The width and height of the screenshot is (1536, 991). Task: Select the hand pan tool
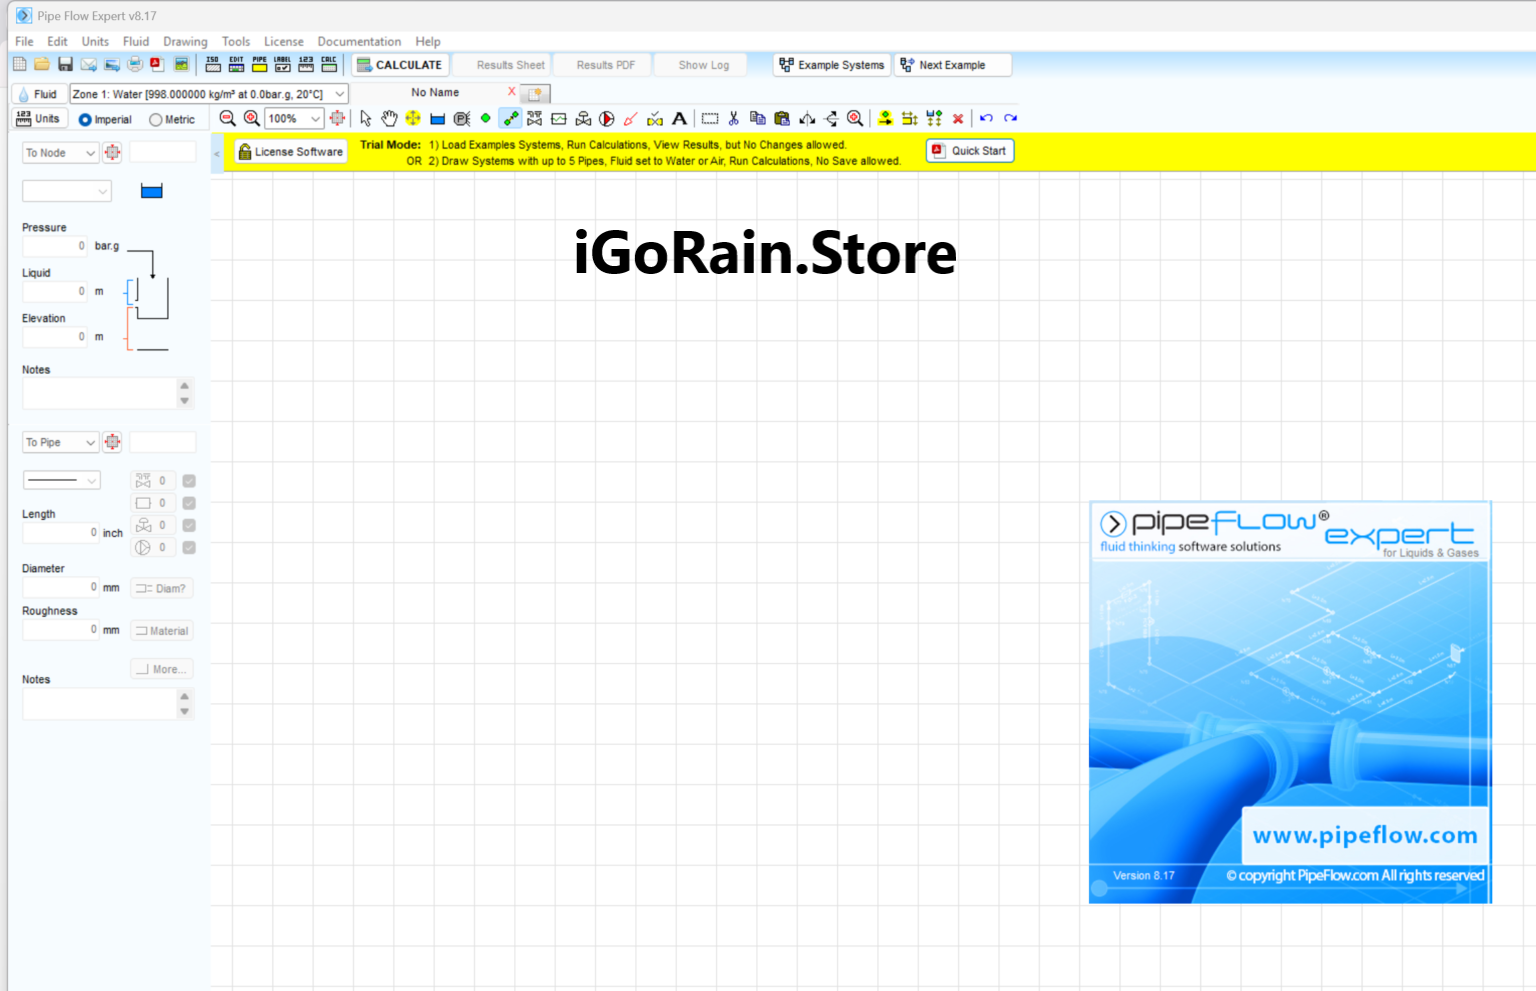[389, 118]
